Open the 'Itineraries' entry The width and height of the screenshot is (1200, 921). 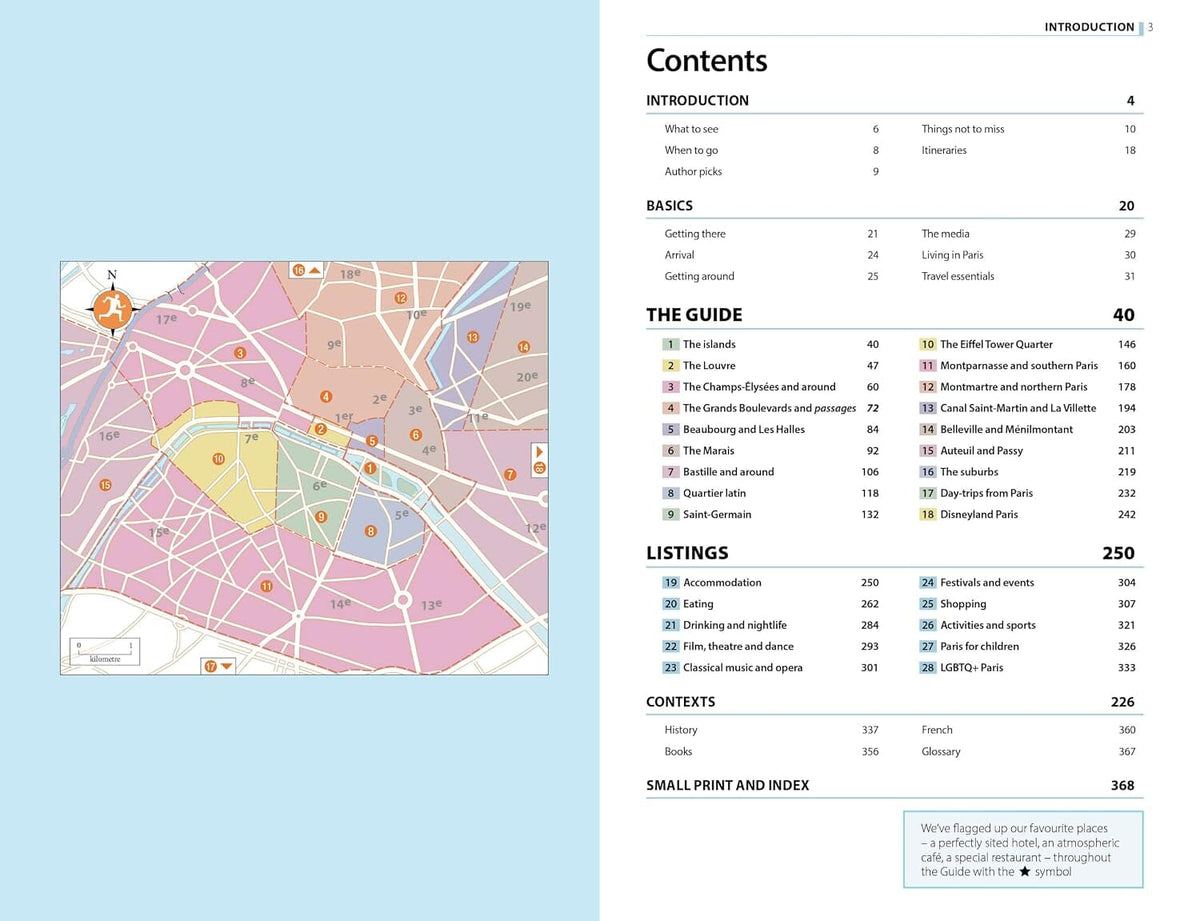click(x=944, y=150)
